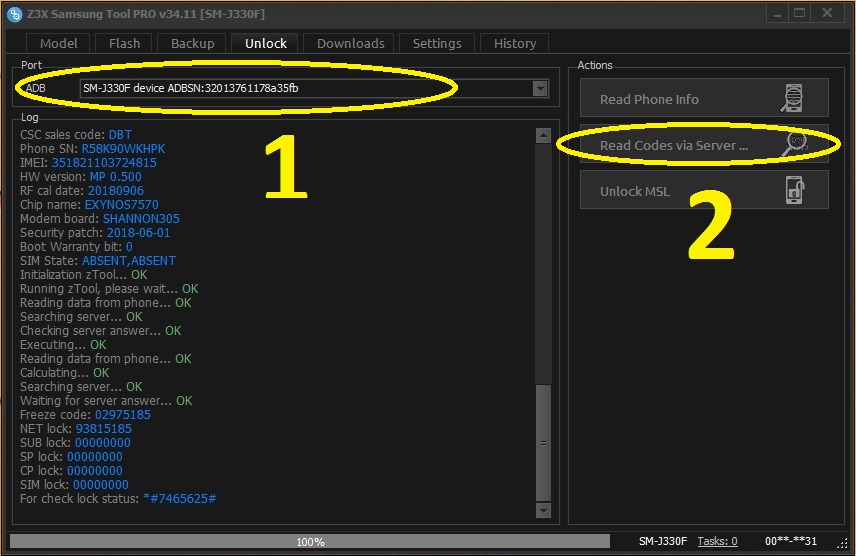Image resolution: width=856 pixels, height=556 pixels.
Task: Open the Model tab
Action: (58, 43)
